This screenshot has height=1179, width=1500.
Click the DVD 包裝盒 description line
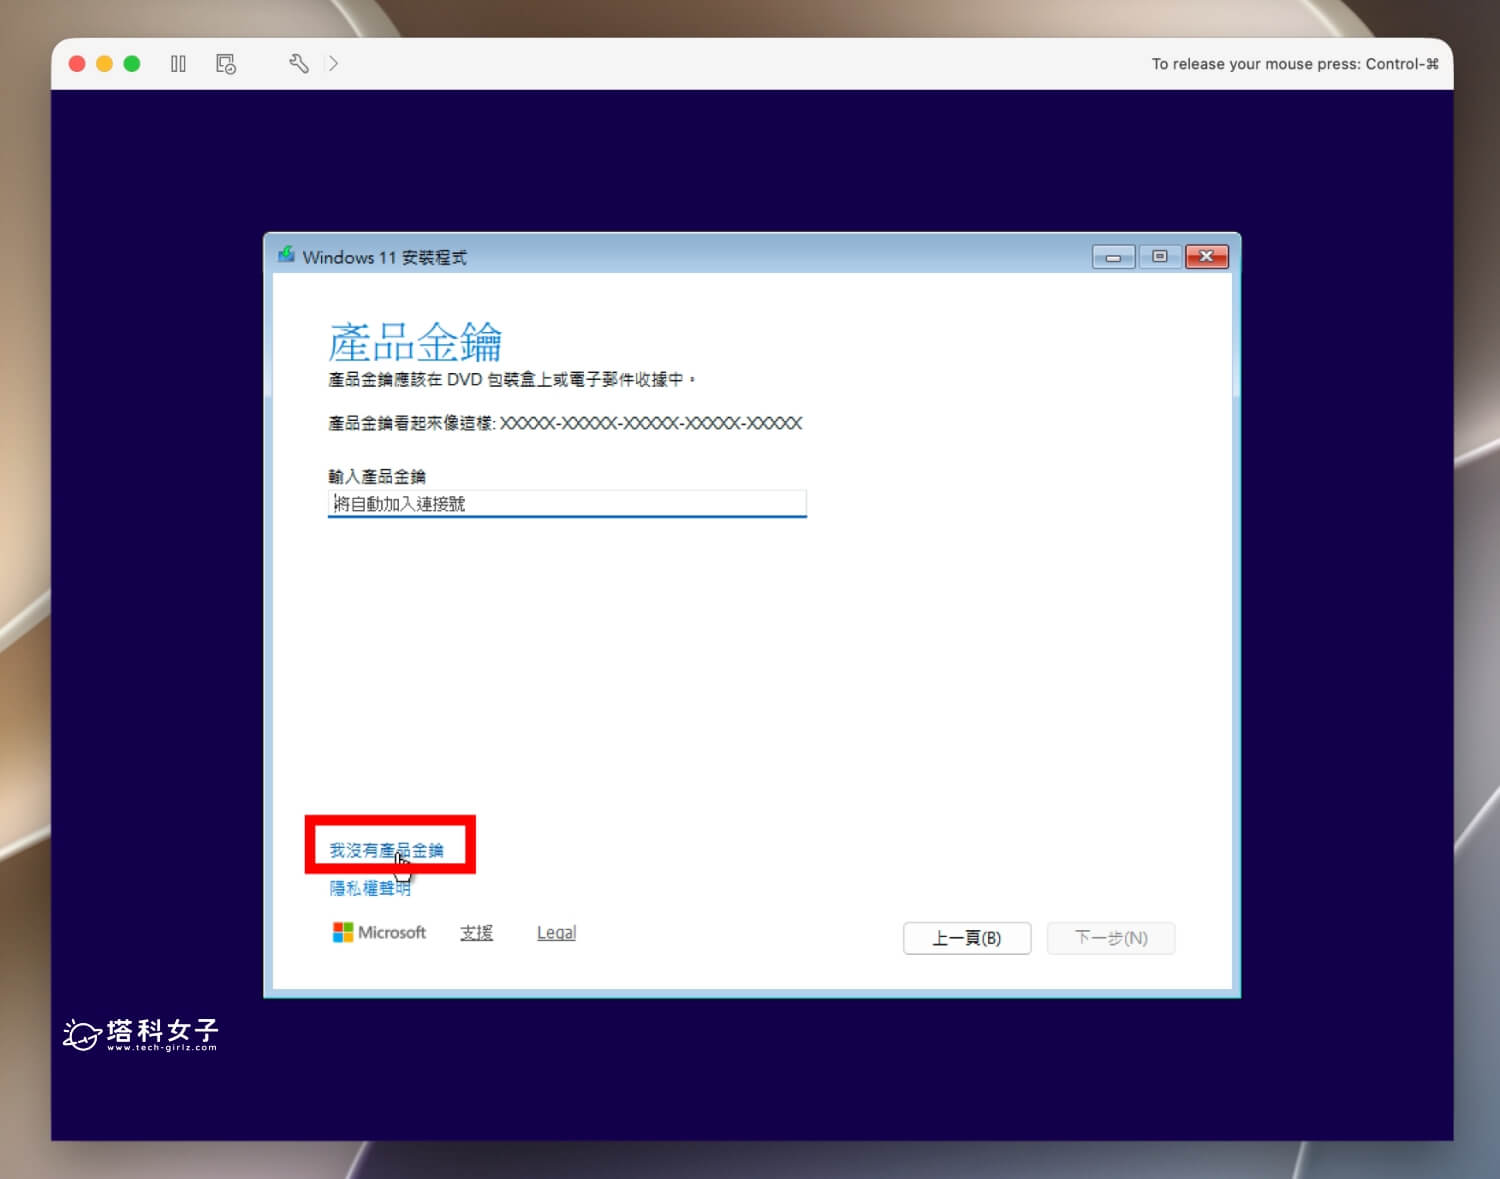coord(511,380)
